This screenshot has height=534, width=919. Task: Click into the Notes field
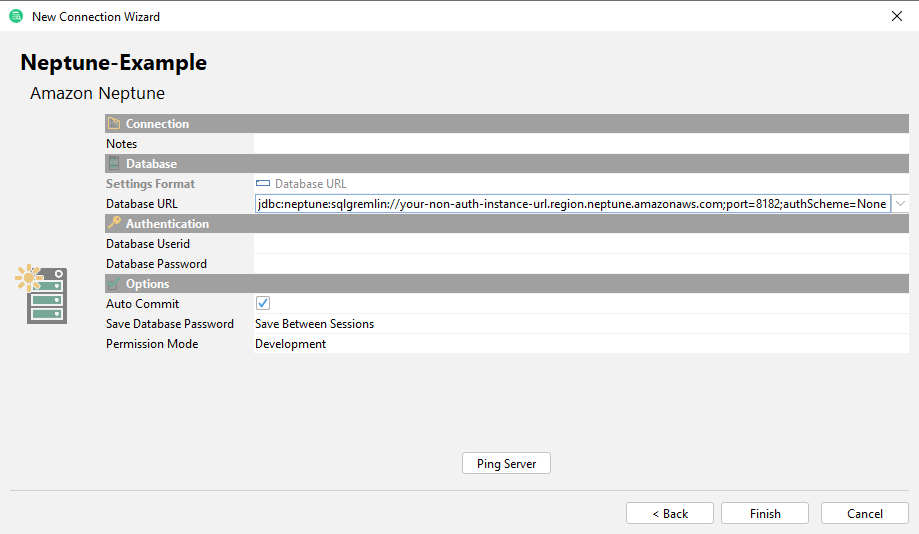coord(581,144)
